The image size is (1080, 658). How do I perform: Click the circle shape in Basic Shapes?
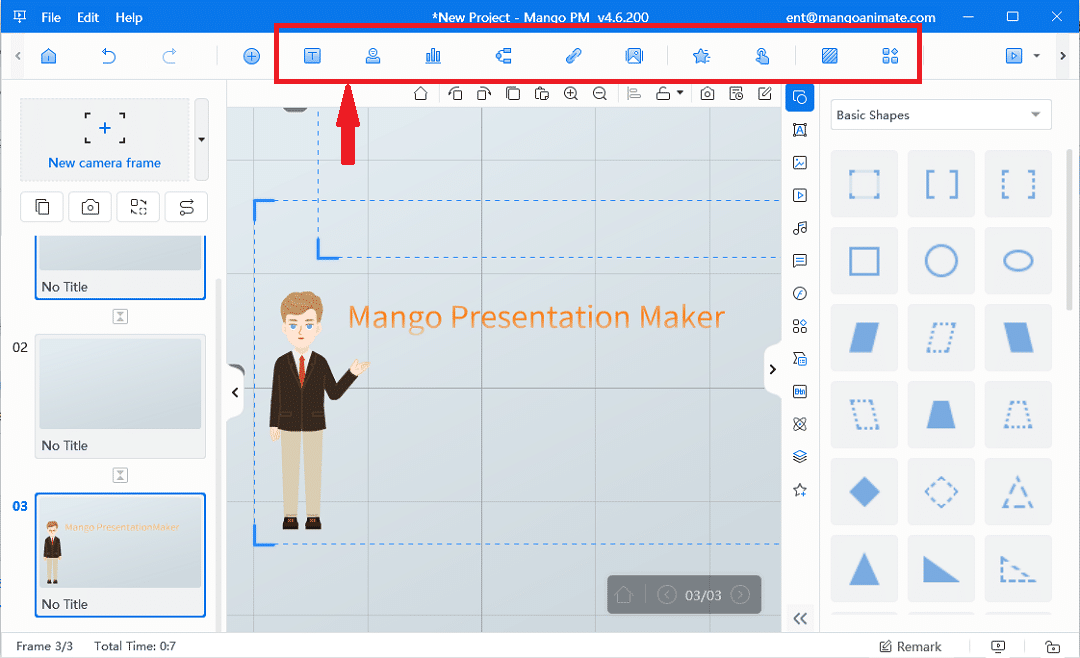[941, 262]
